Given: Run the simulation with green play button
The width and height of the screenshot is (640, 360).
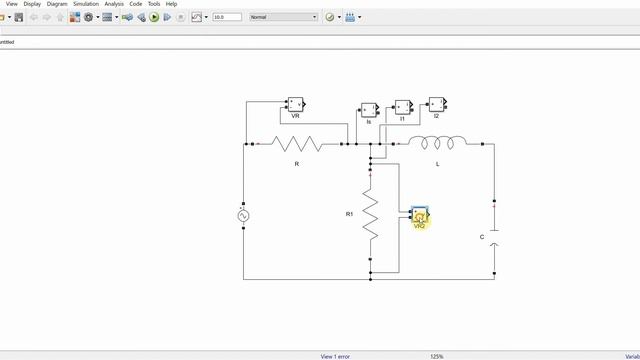Looking at the screenshot, I should point(154,17).
